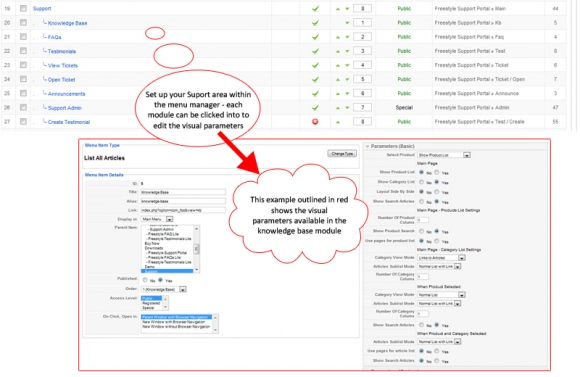Select New Window with Browser Navigation option
580x377 pixels.
pos(176,322)
